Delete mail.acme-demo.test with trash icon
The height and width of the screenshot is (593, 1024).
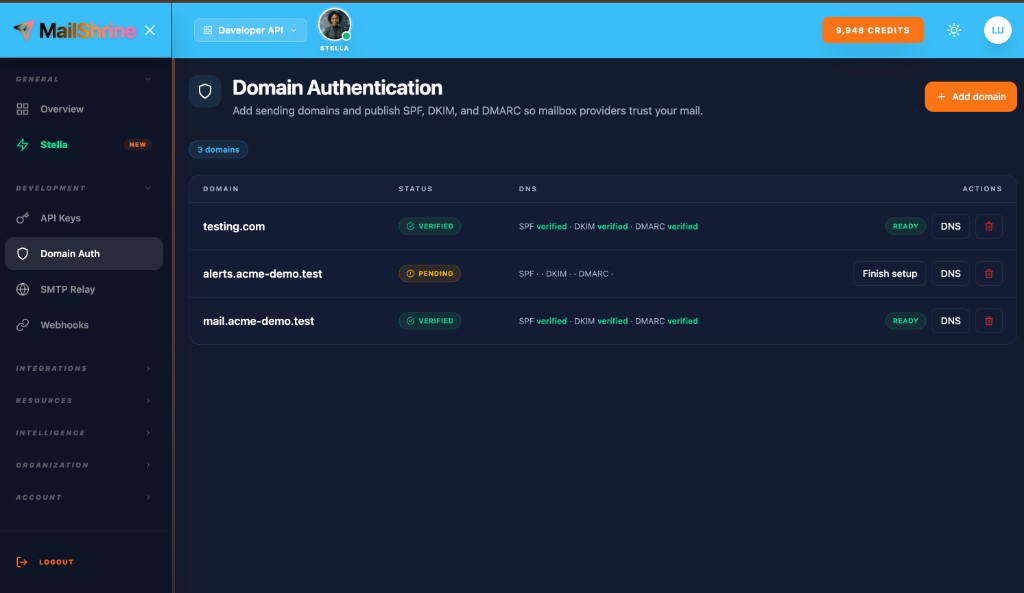point(989,321)
